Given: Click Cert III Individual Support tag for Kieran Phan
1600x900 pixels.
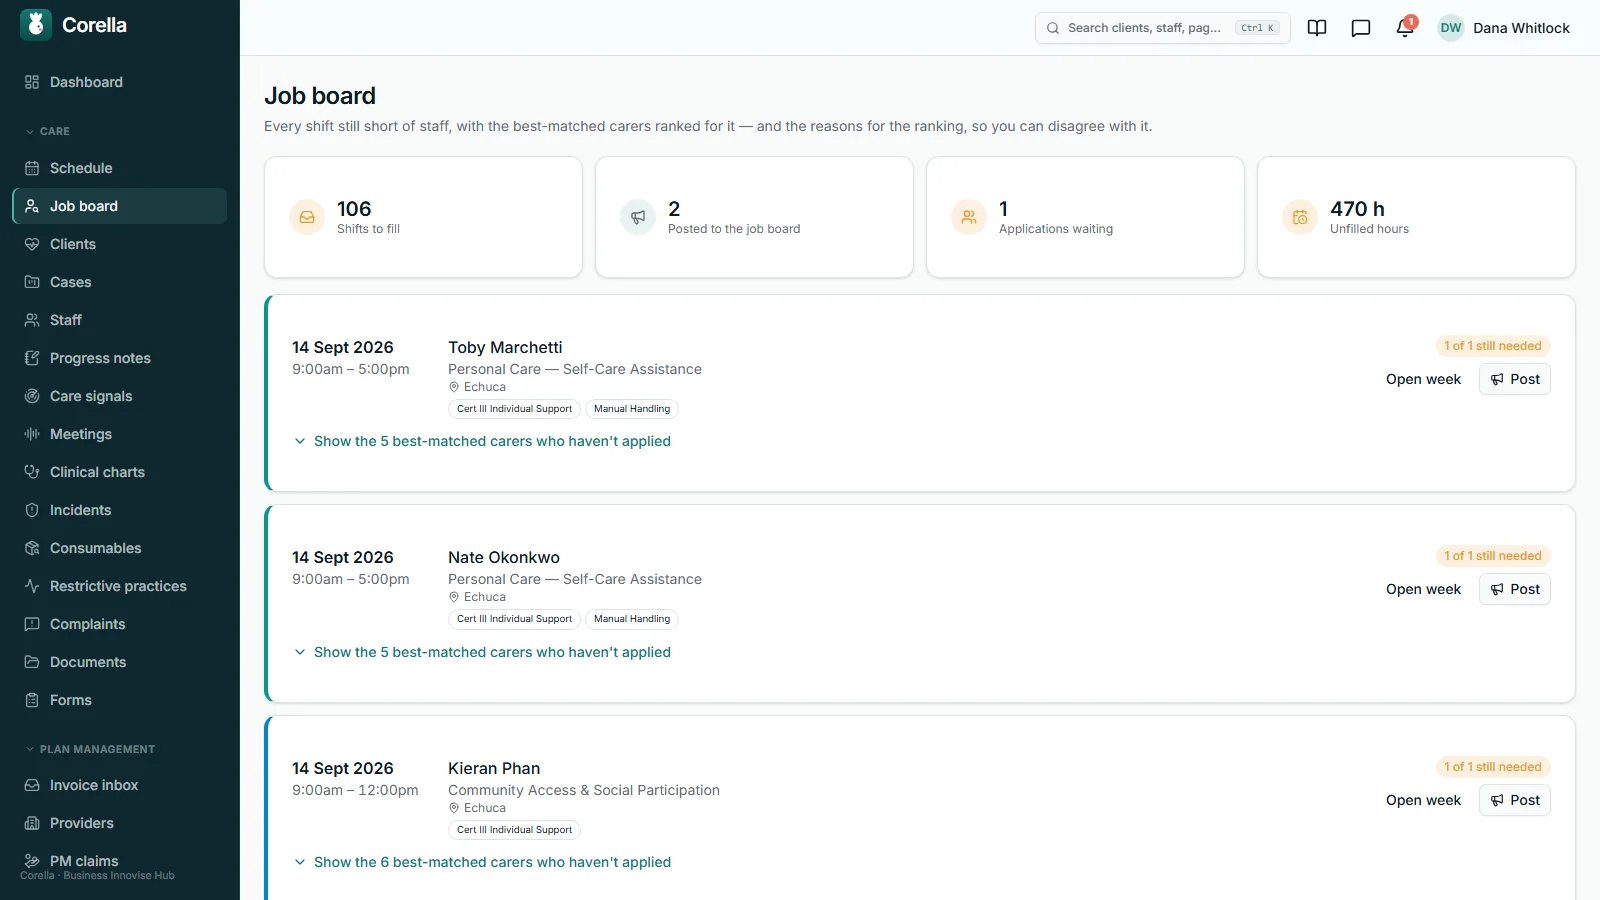Looking at the screenshot, I should pos(514,830).
